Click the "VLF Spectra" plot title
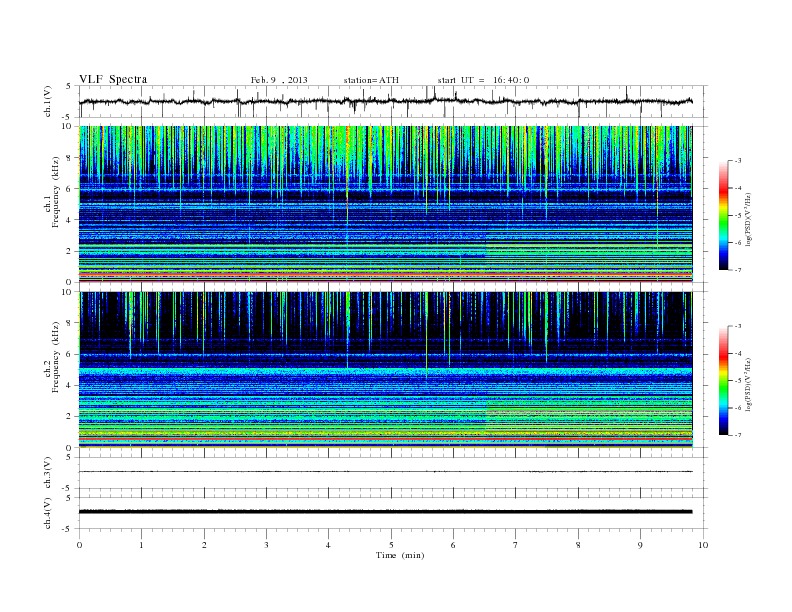 (113, 79)
